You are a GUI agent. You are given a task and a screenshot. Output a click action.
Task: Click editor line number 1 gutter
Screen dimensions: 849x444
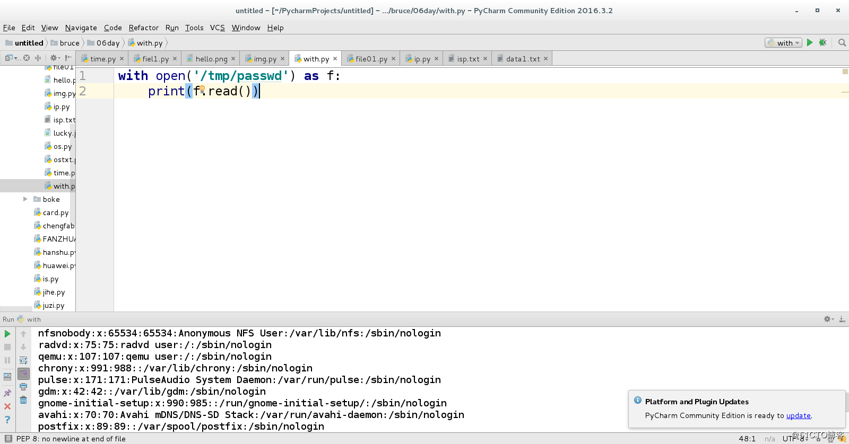(x=82, y=76)
